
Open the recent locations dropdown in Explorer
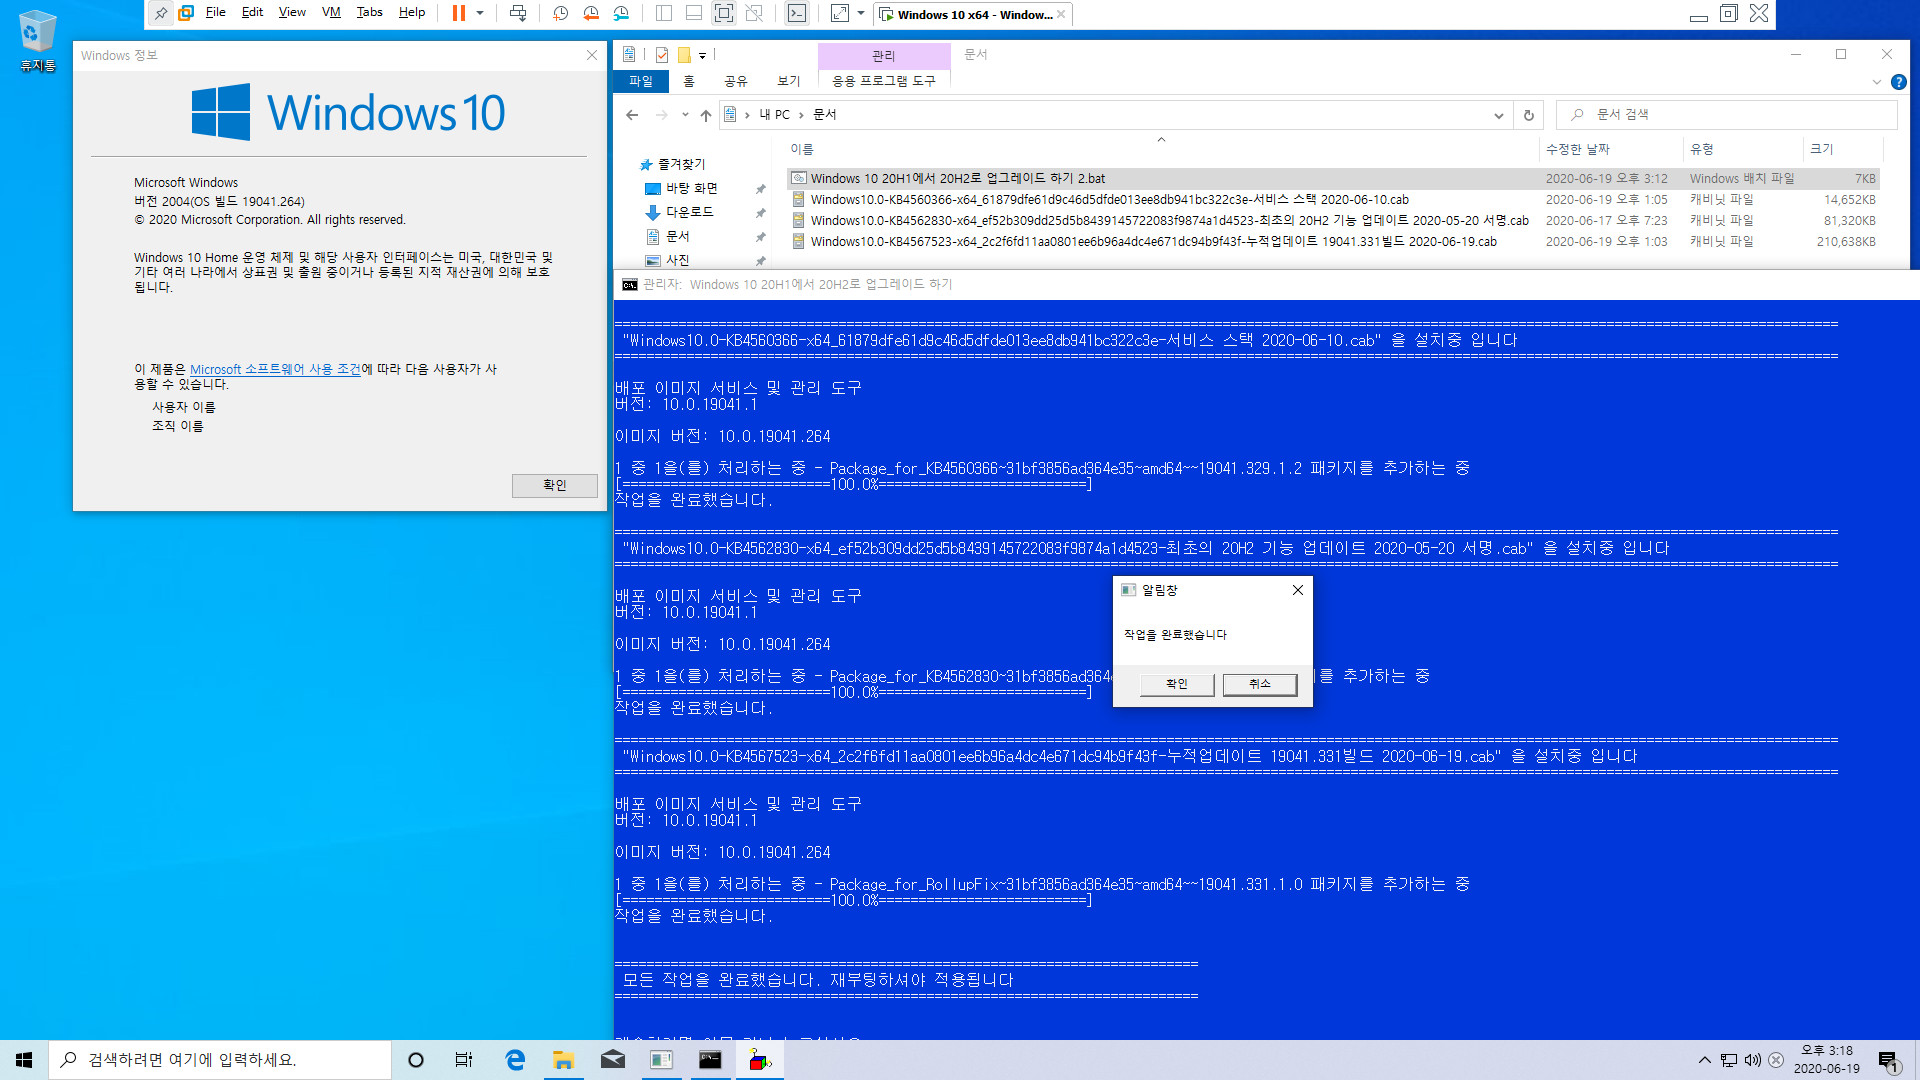click(x=685, y=115)
